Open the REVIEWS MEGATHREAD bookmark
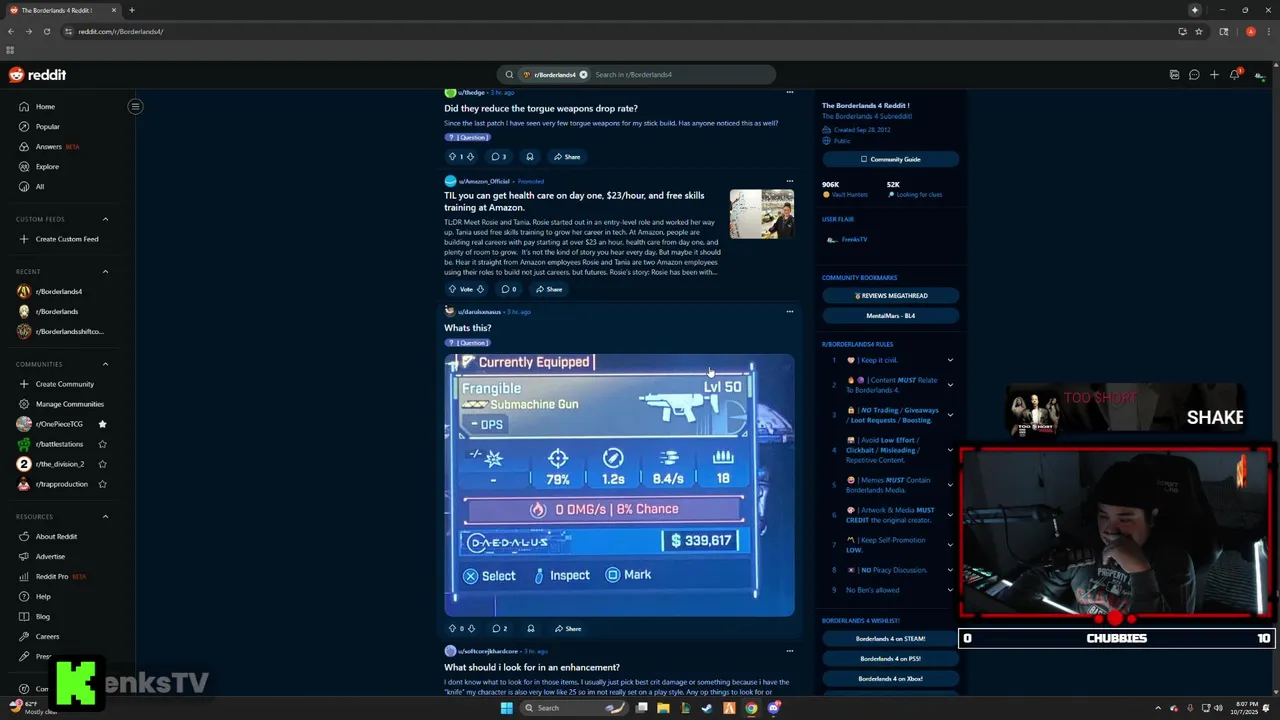The width and height of the screenshot is (1280, 720). pyautogui.click(x=890, y=296)
